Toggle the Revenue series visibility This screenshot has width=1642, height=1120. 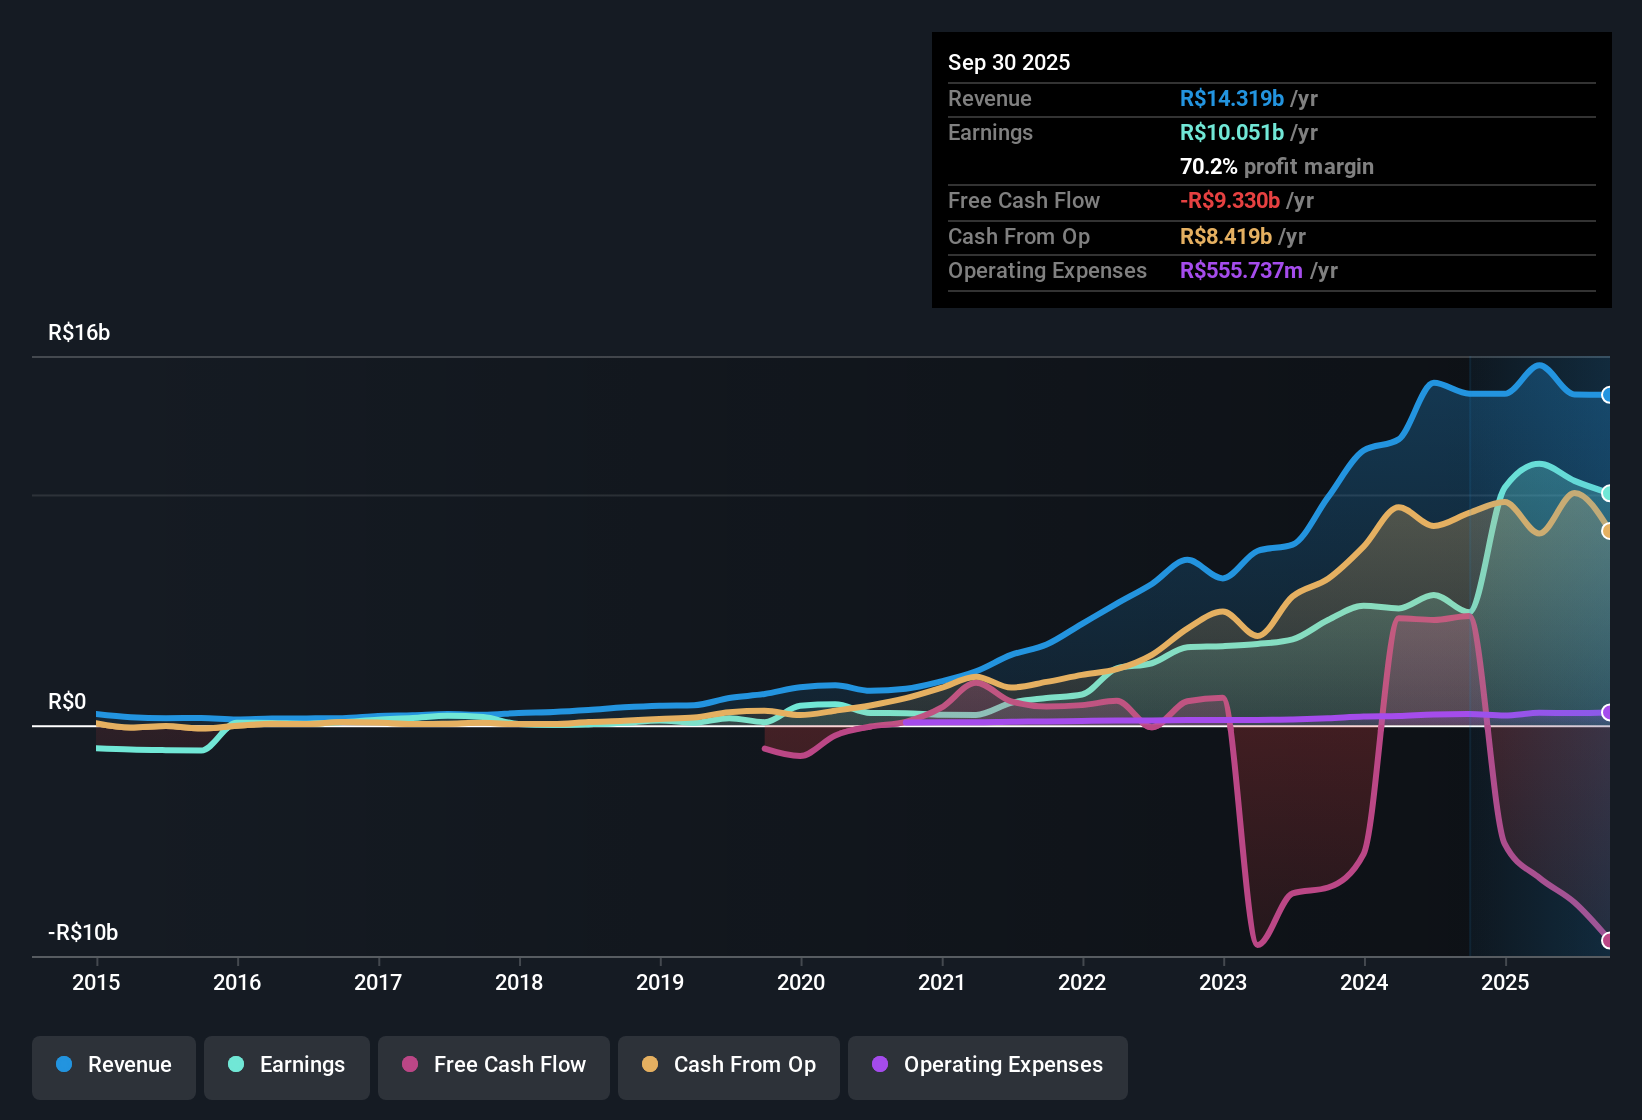coord(113,1065)
